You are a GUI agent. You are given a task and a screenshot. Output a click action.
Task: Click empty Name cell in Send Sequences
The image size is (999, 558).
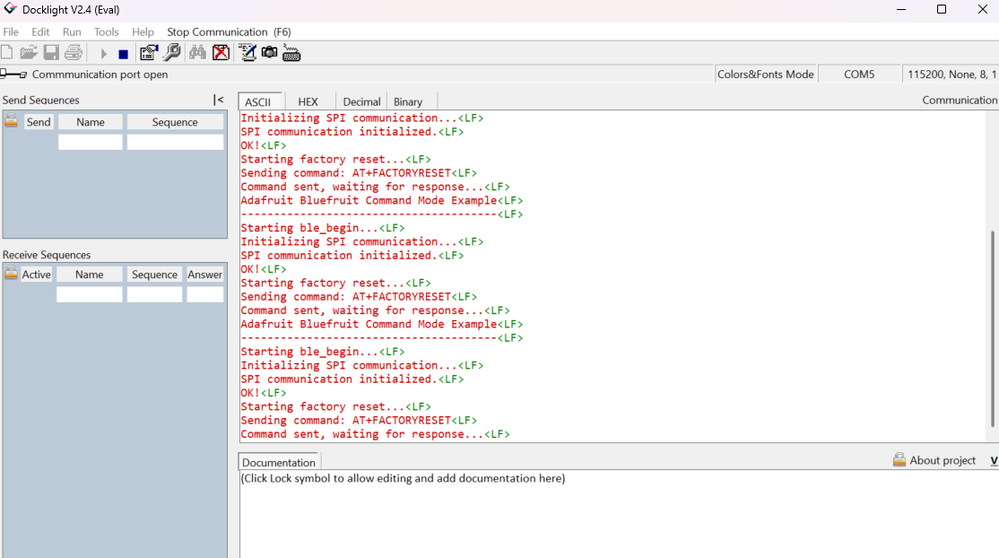(90, 141)
